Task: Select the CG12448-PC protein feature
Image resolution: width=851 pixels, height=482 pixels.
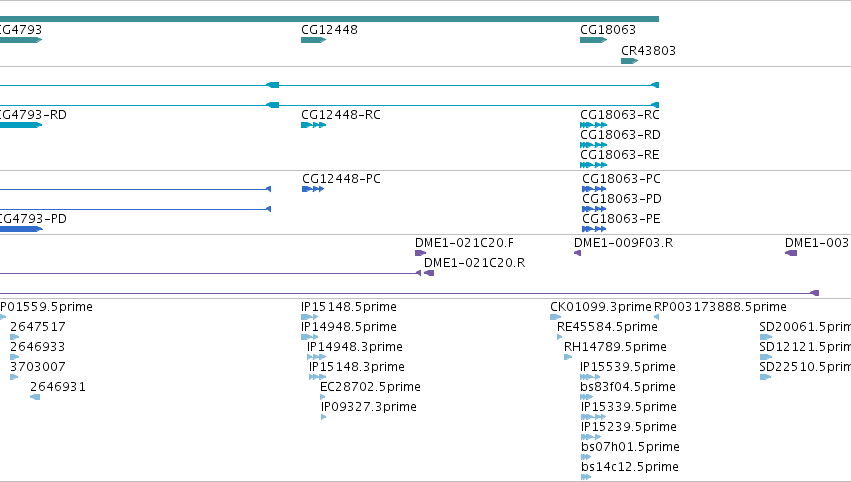Action: pyautogui.click(x=313, y=189)
